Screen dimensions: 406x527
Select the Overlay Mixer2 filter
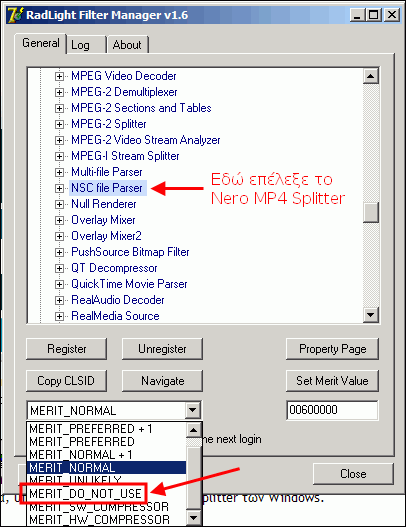(106, 236)
